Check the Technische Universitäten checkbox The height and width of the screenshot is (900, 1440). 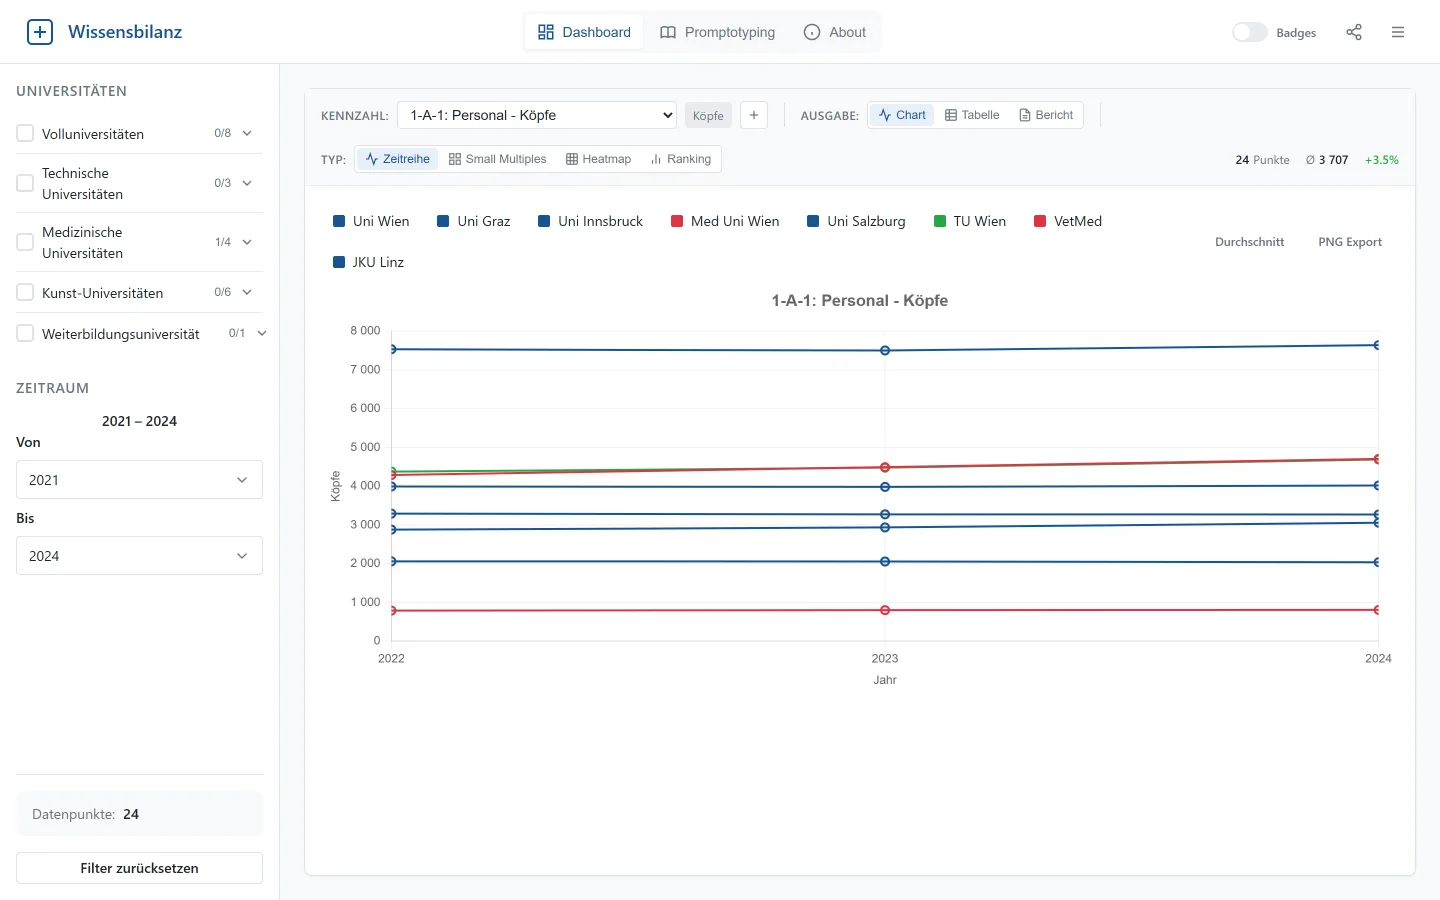[x=25, y=183]
